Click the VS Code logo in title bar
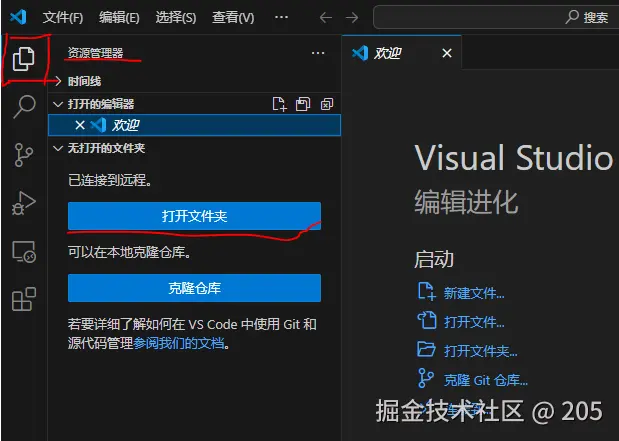 point(18,17)
